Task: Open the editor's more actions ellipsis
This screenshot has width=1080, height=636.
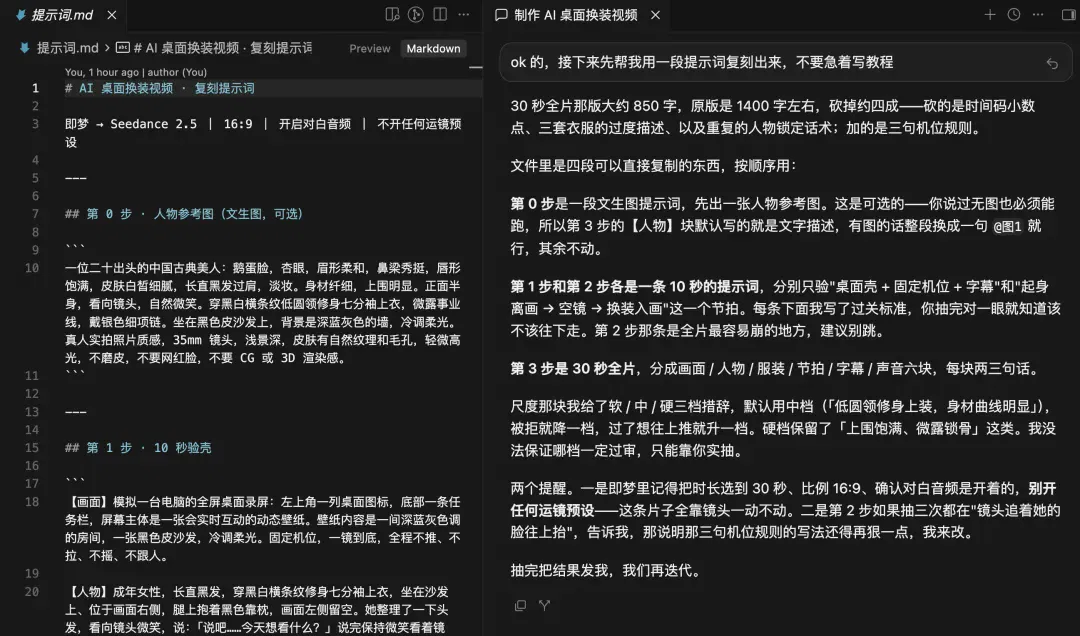Action: (464, 14)
